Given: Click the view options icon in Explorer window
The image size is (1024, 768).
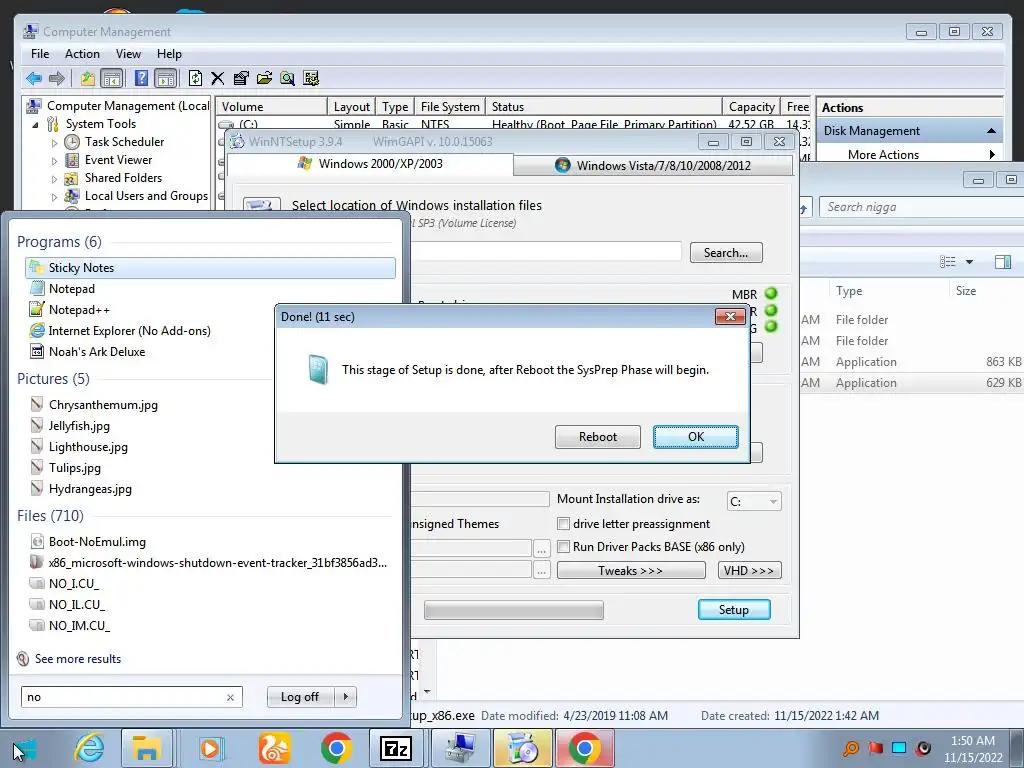Looking at the screenshot, I should click(948, 262).
